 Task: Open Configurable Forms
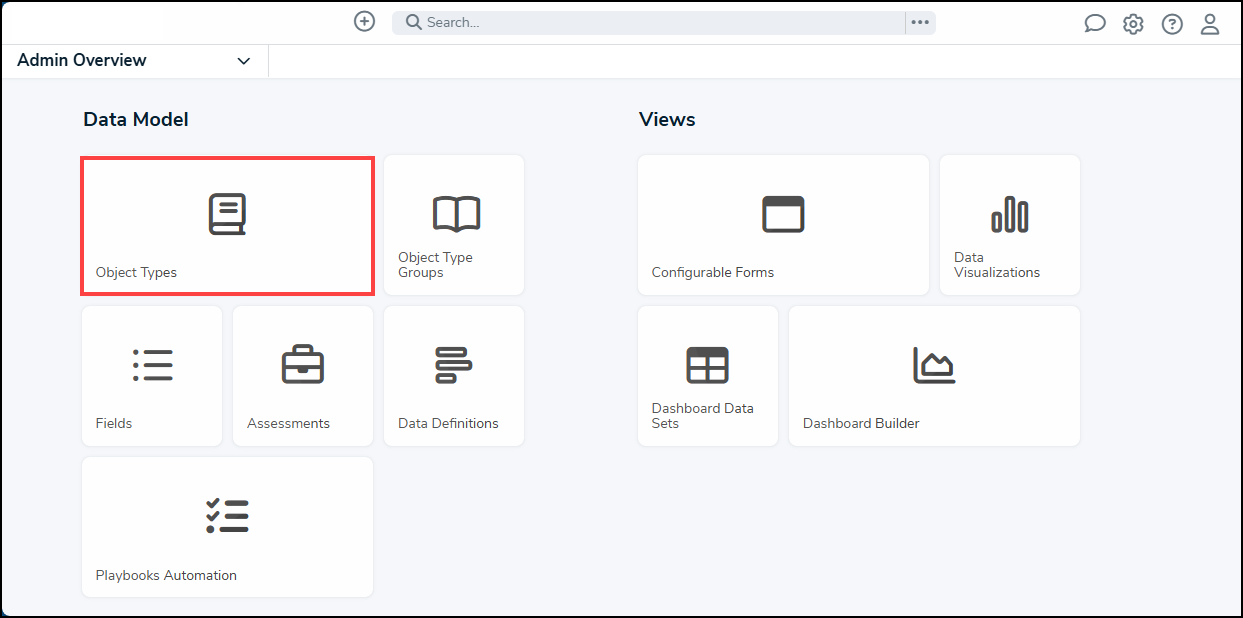(783, 225)
